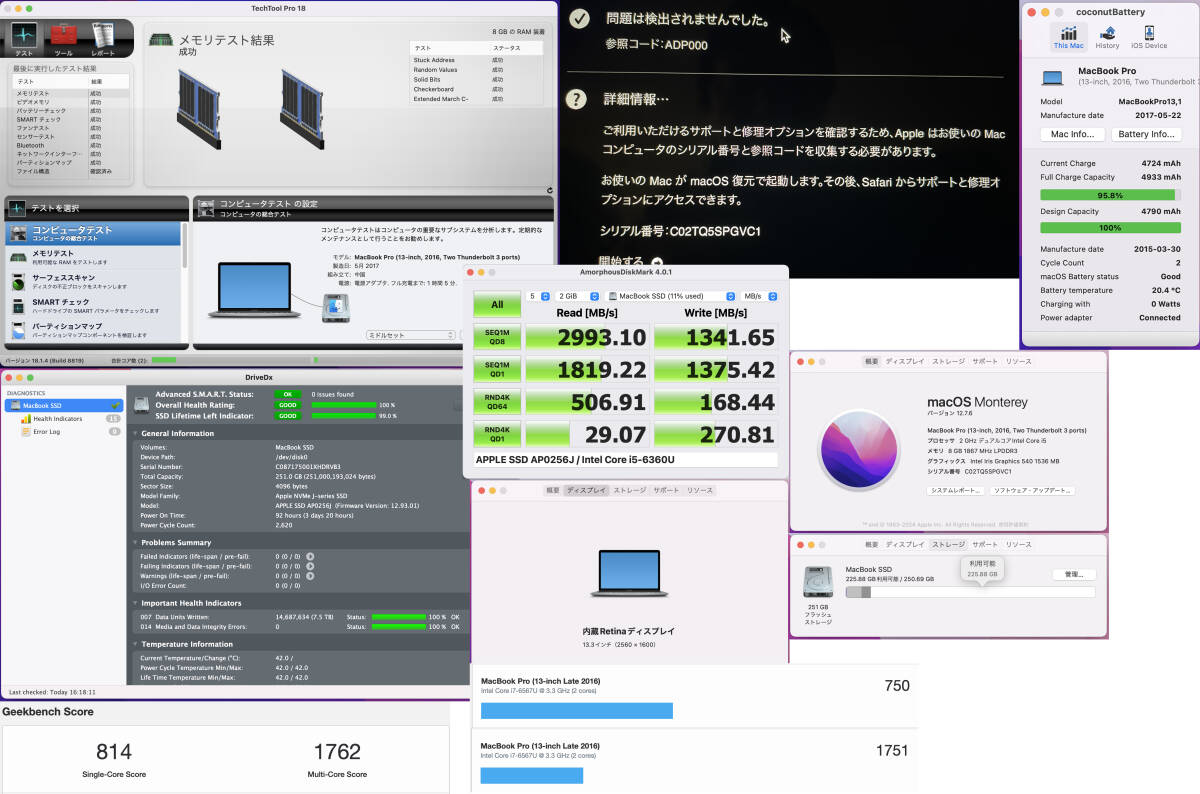Screen dimensions: 1200x794
Task: Click the 開始する arrow in Apple Diagnostics
Action: tap(658, 262)
